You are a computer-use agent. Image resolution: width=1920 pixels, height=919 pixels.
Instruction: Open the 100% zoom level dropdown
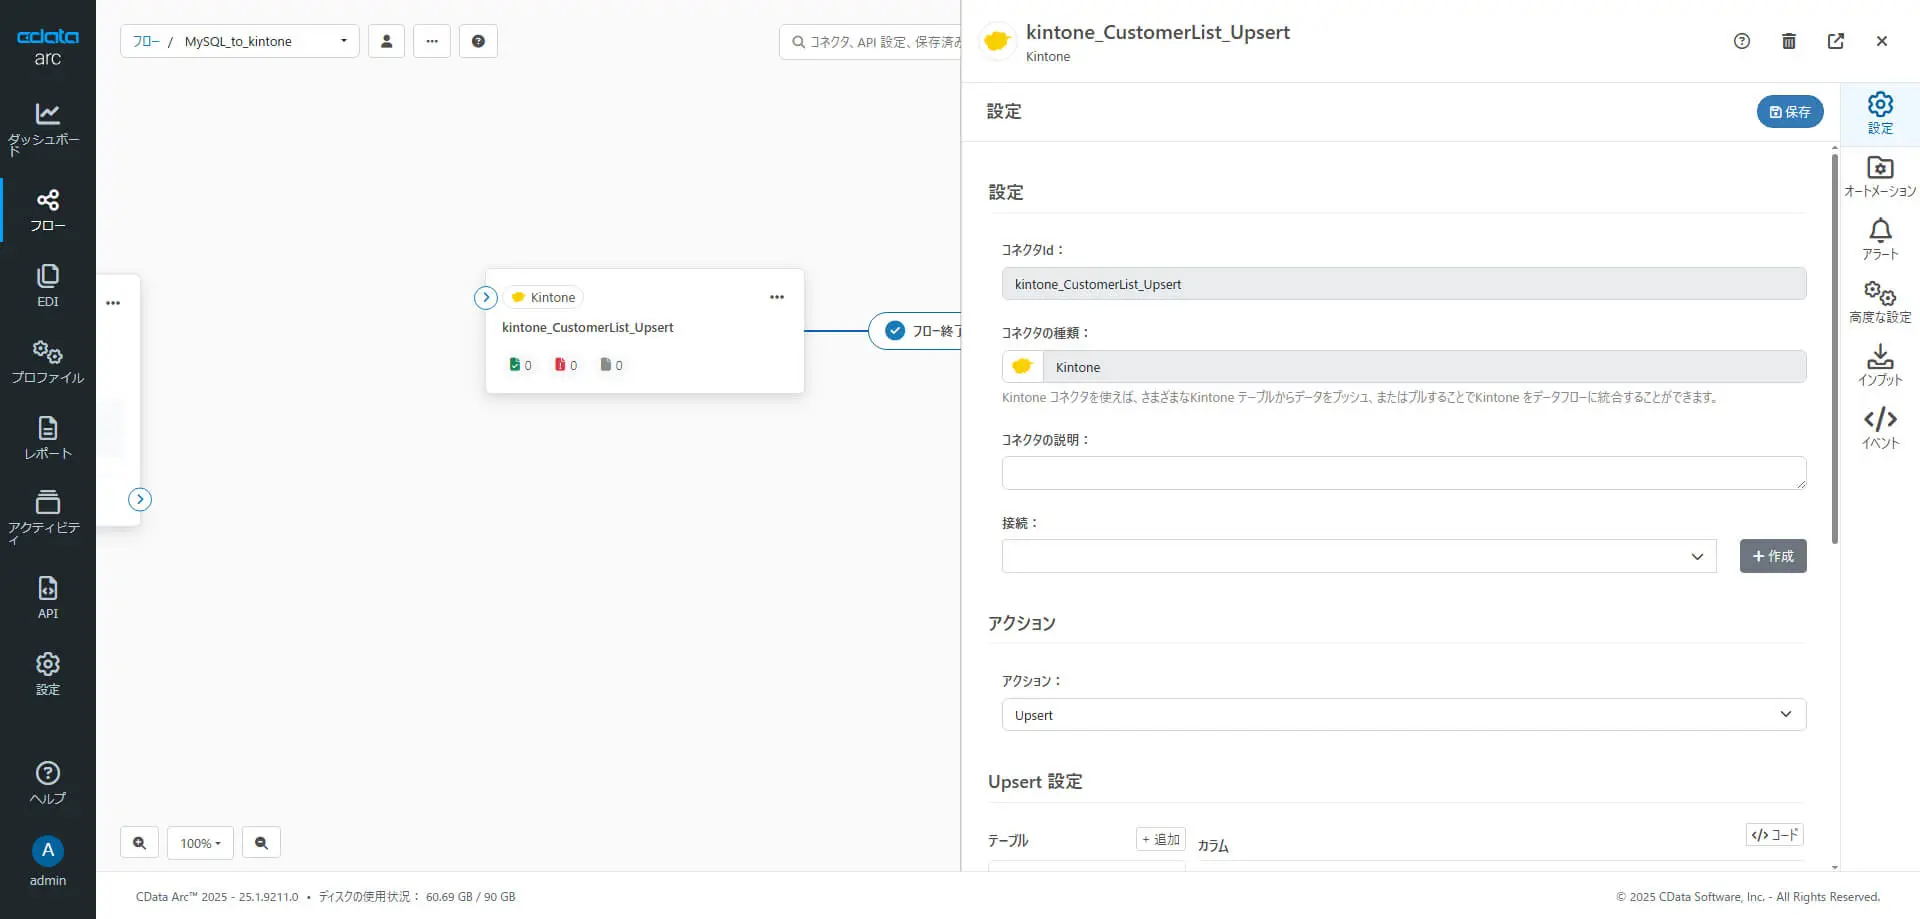click(200, 843)
